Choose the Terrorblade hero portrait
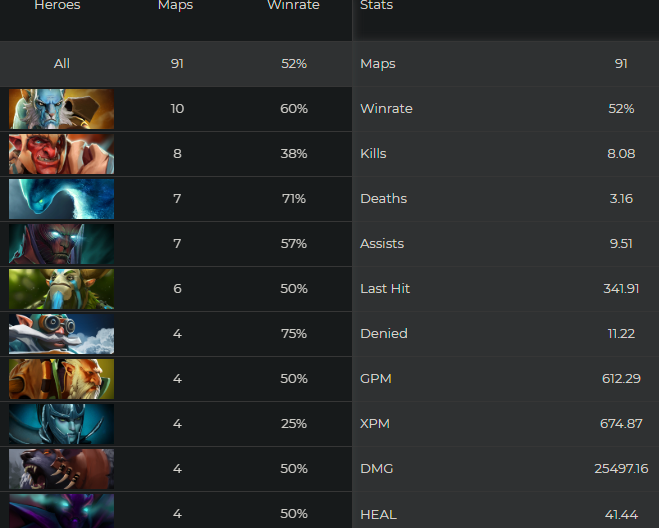 pos(61,244)
